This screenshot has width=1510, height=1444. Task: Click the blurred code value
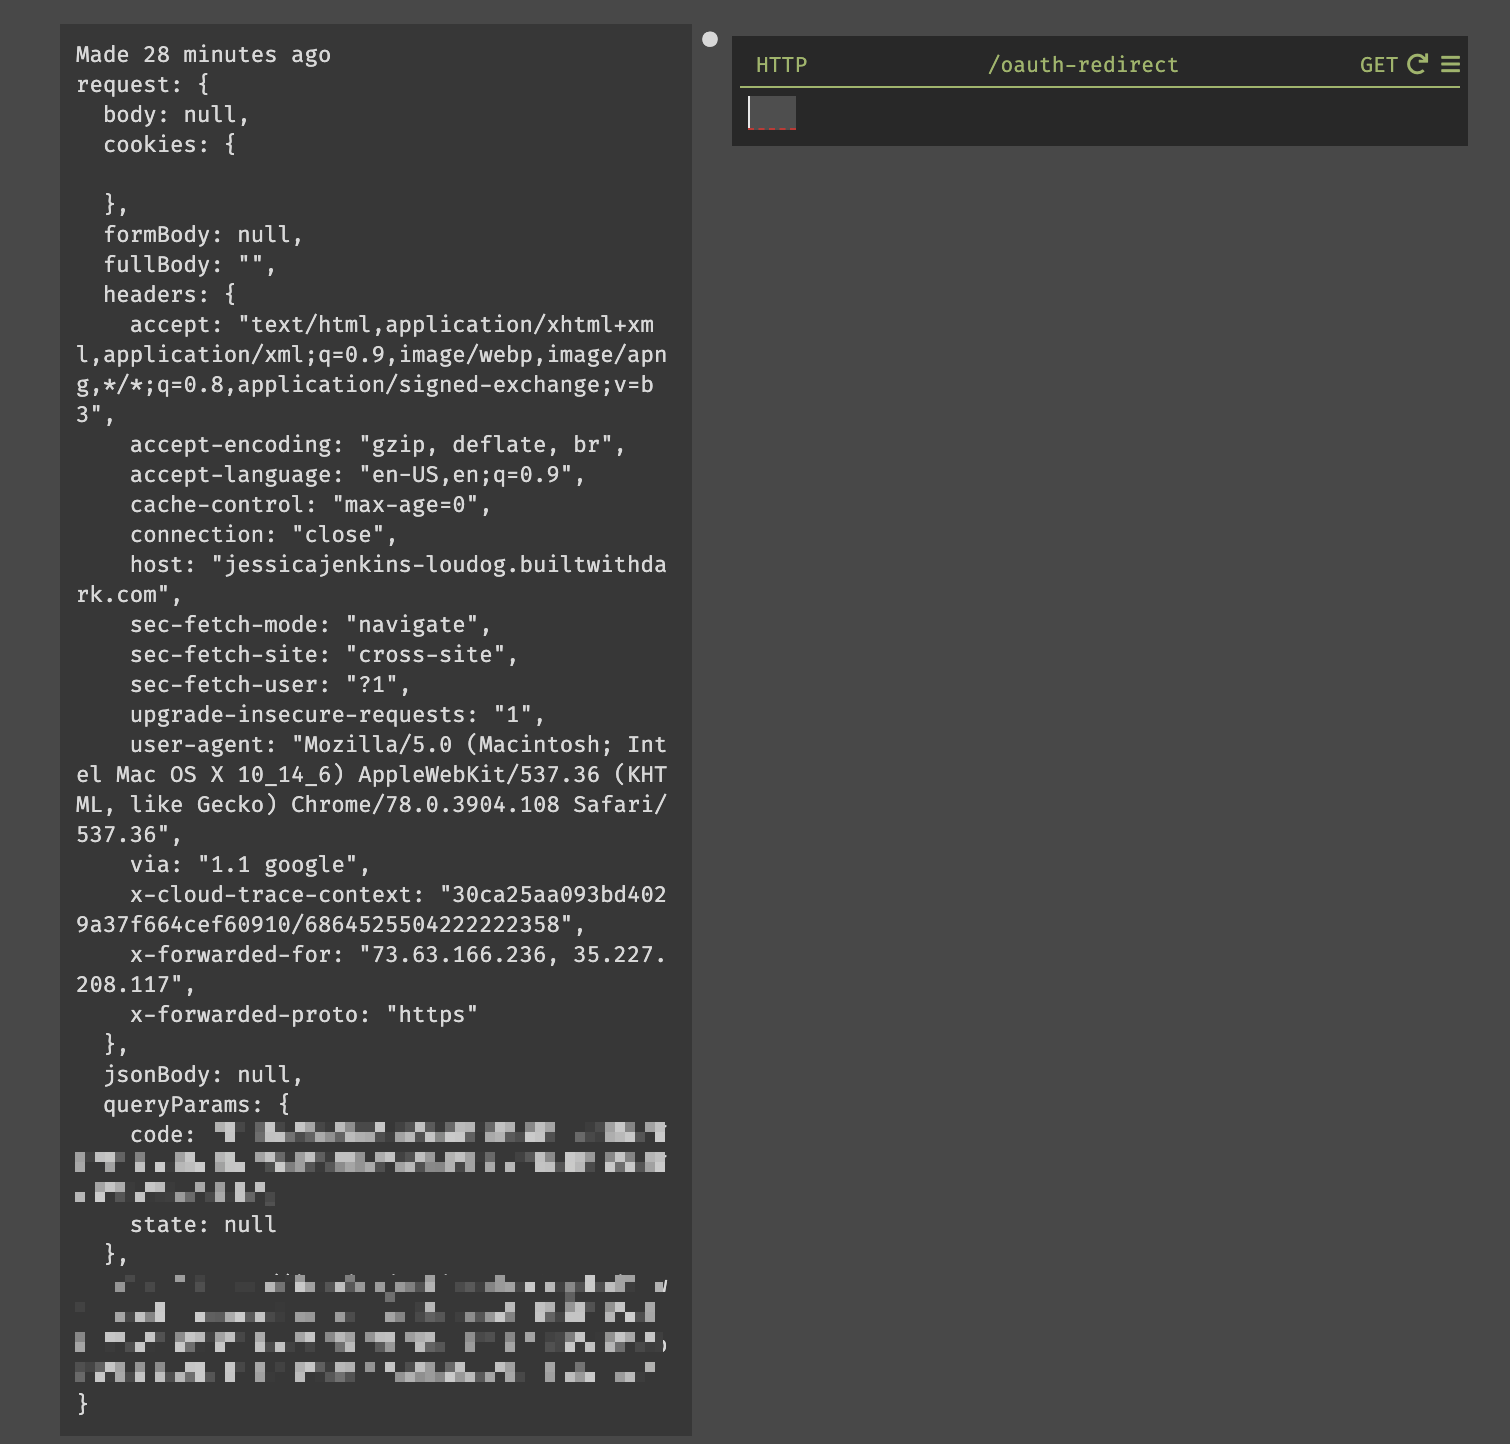371,1162
